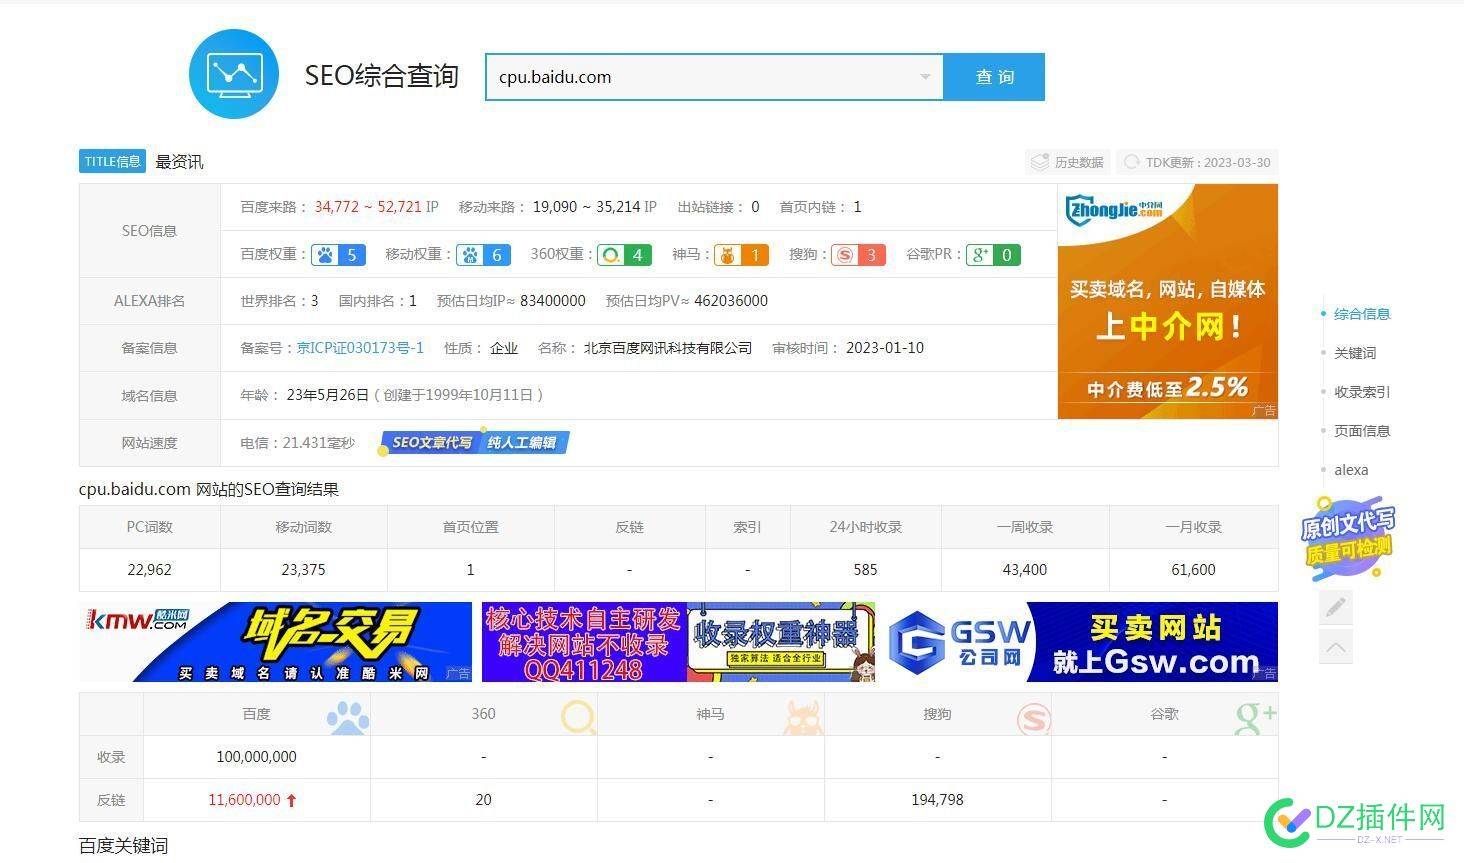
Task: Click 搜狗 反链 value 194,798
Action: click(938, 800)
